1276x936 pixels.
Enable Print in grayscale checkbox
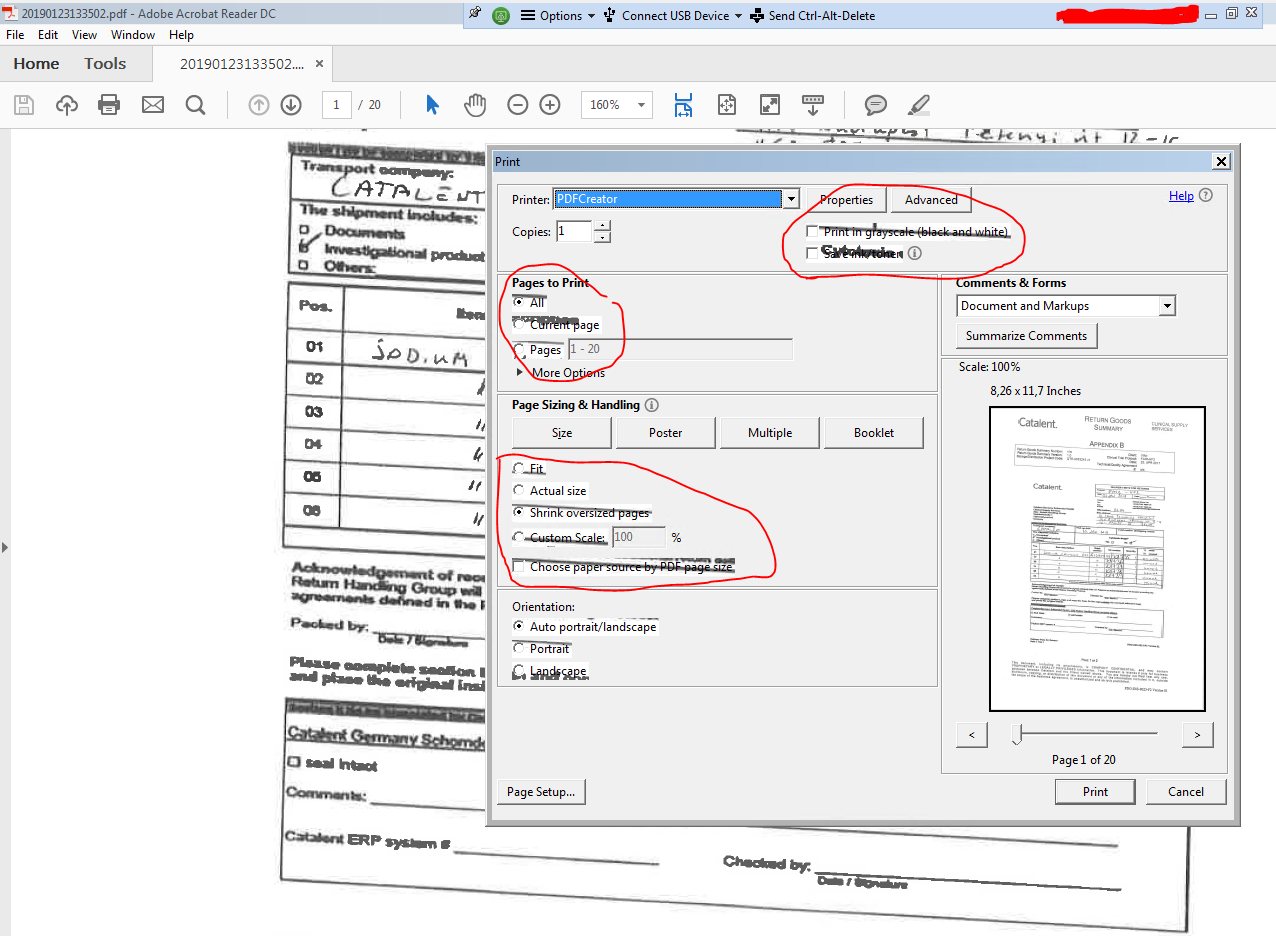tap(812, 232)
